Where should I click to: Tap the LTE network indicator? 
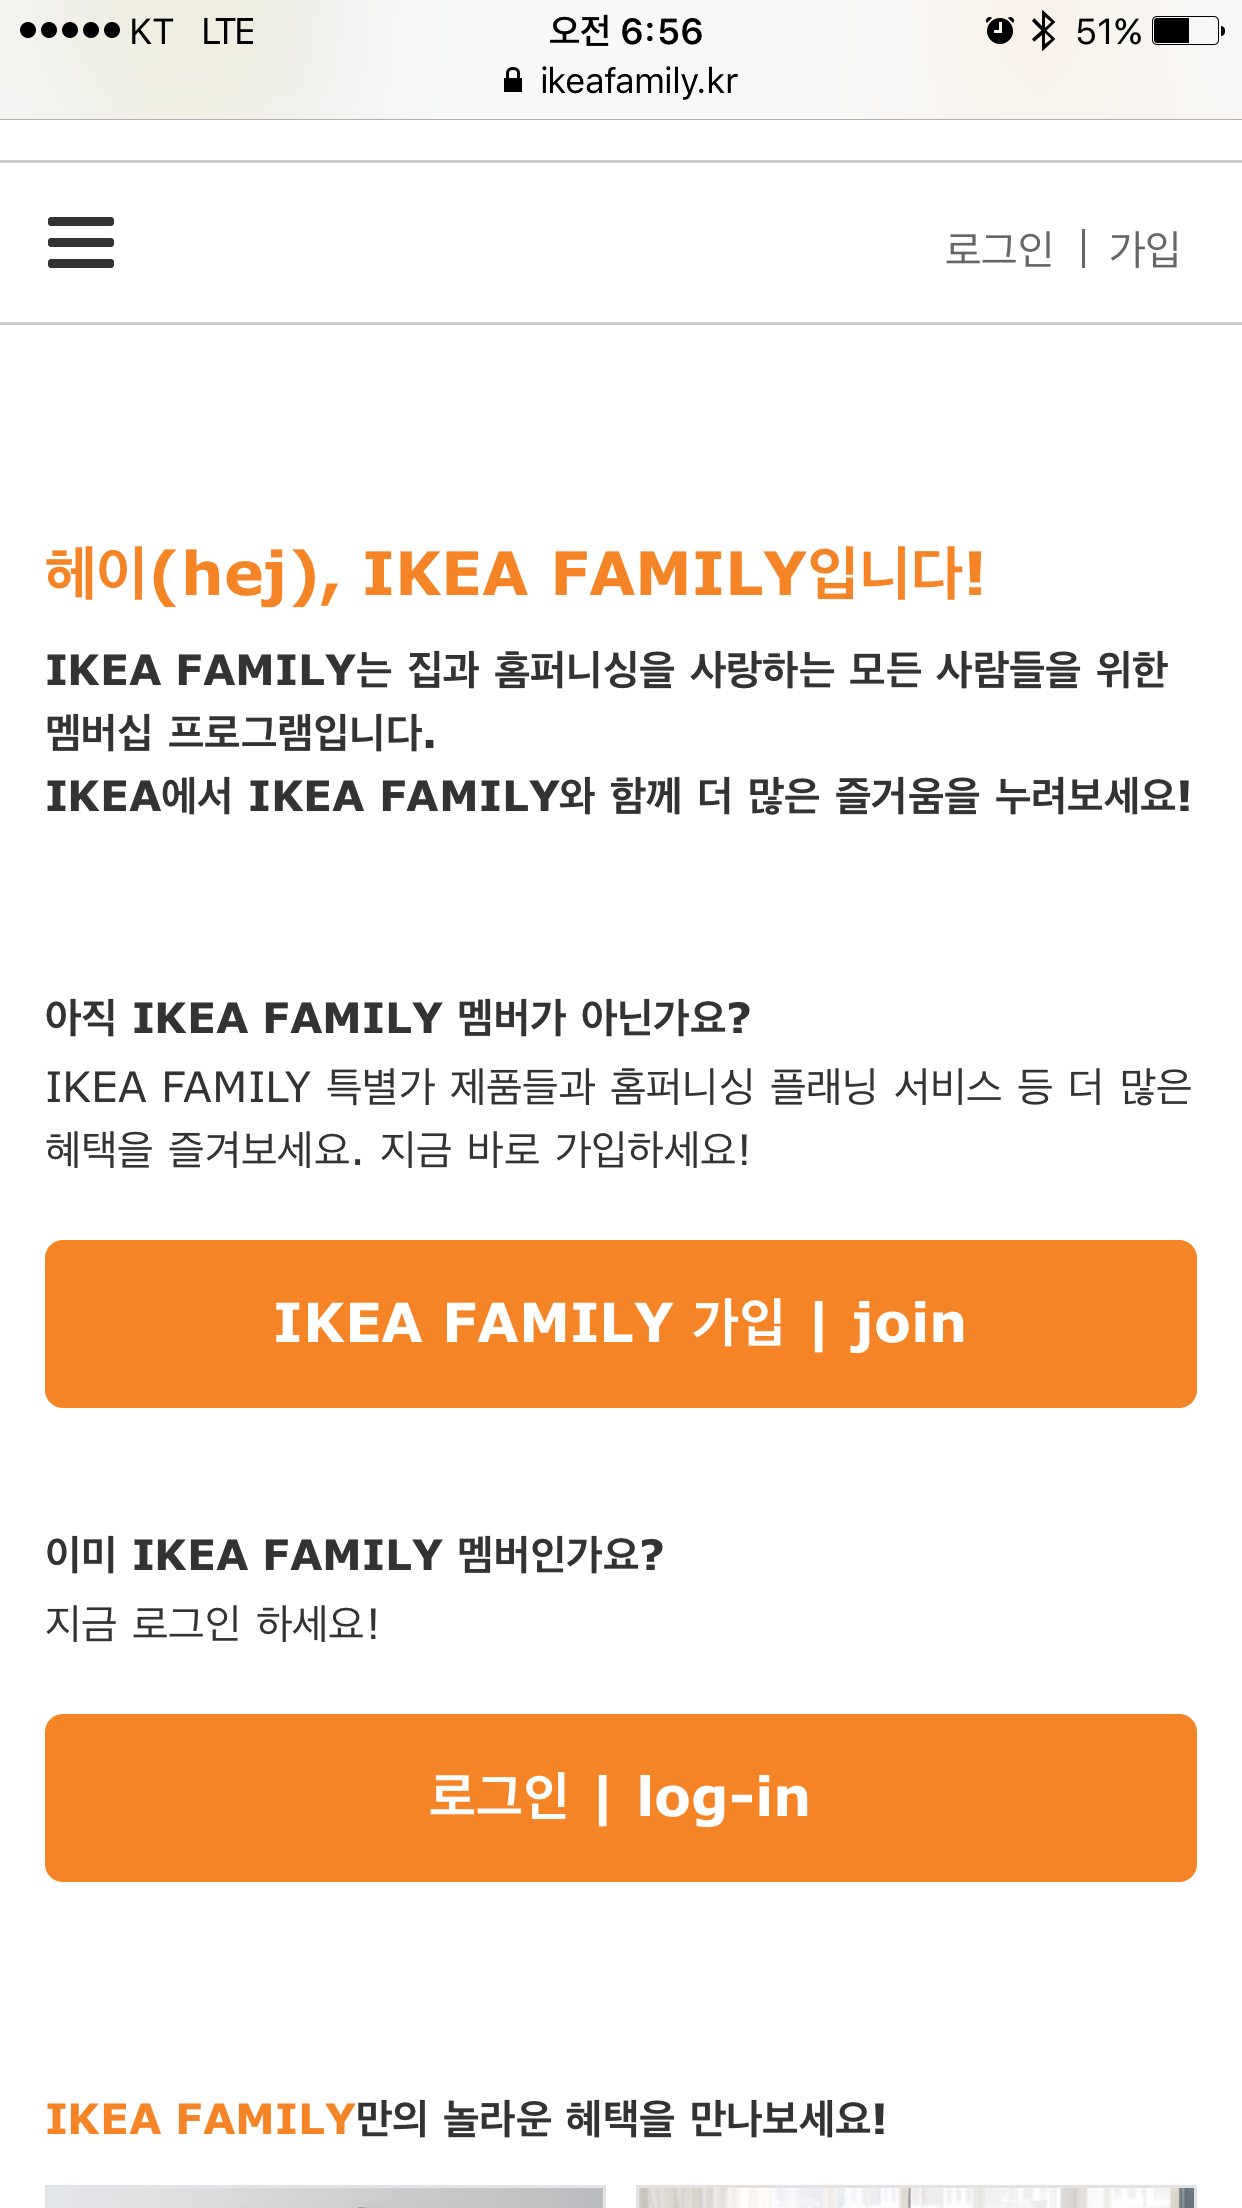228,32
